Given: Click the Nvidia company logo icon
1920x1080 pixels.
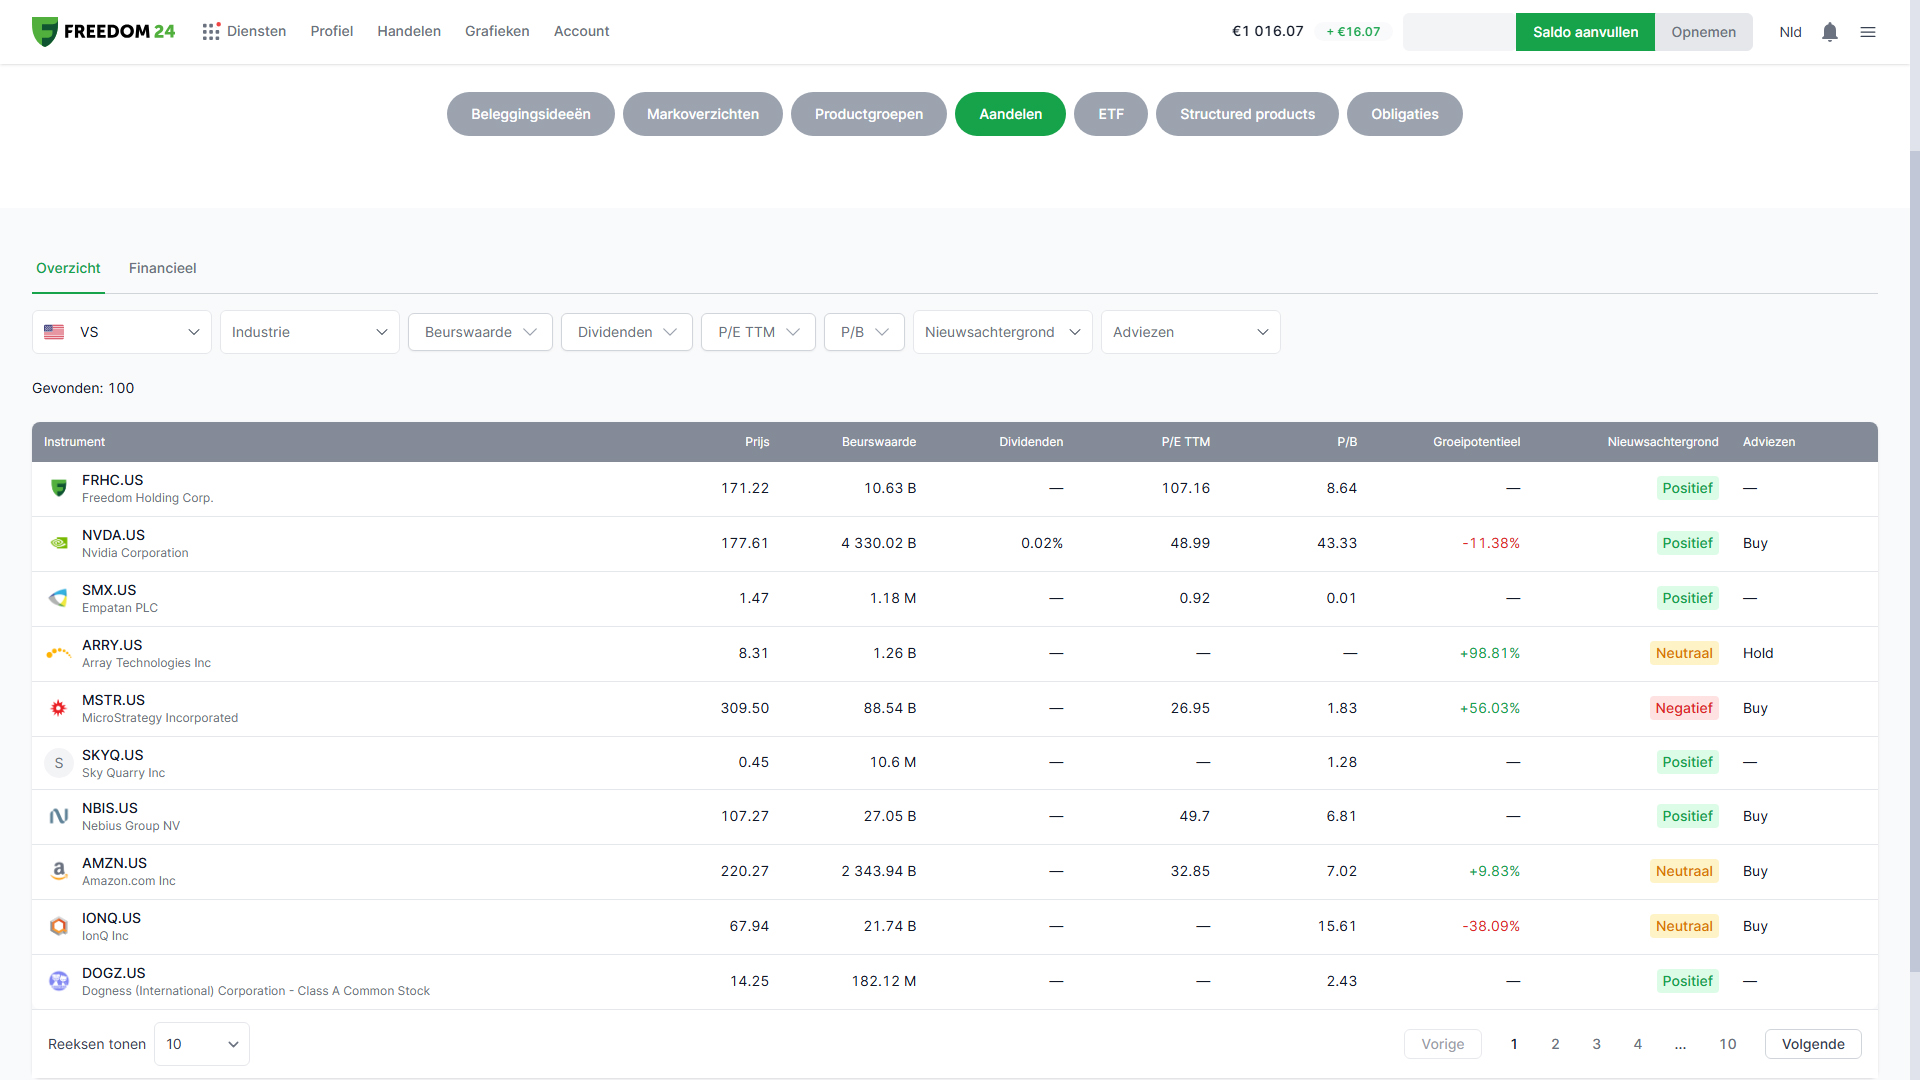Looking at the screenshot, I should click(x=59, y=544).
